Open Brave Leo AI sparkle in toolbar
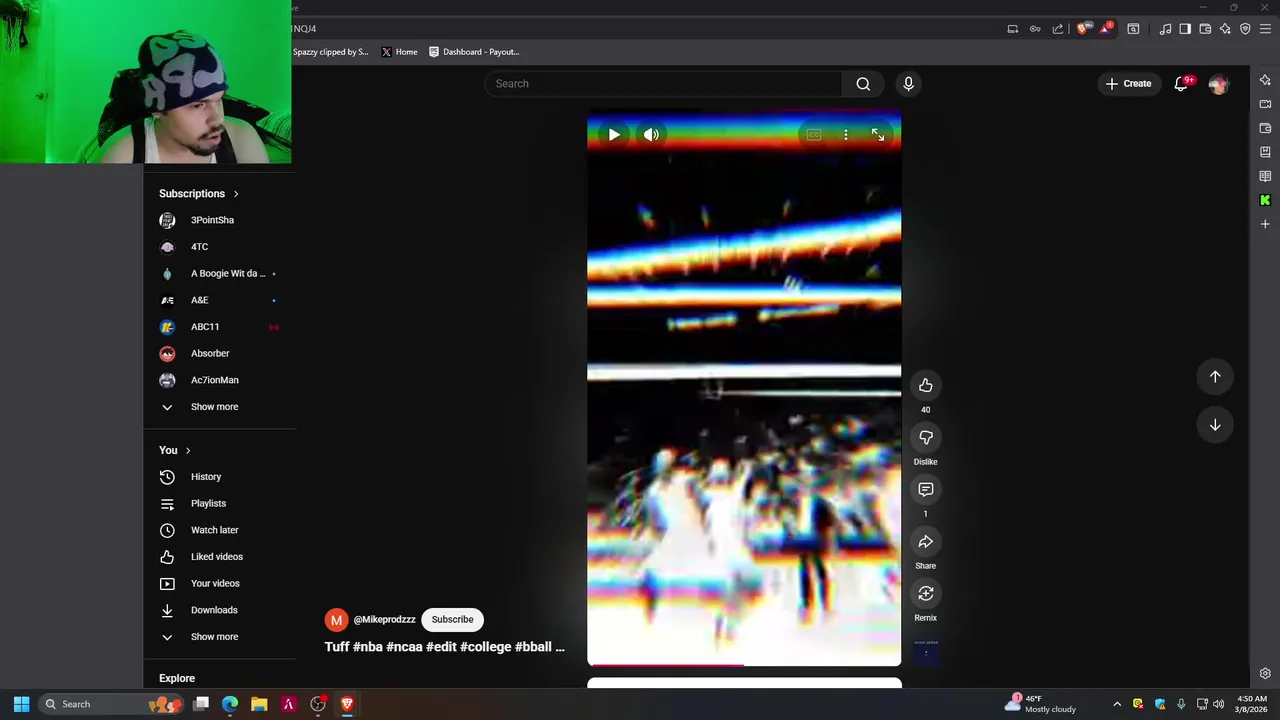The width and height of the screenshot is (1280, 720). click(1225, 29)
